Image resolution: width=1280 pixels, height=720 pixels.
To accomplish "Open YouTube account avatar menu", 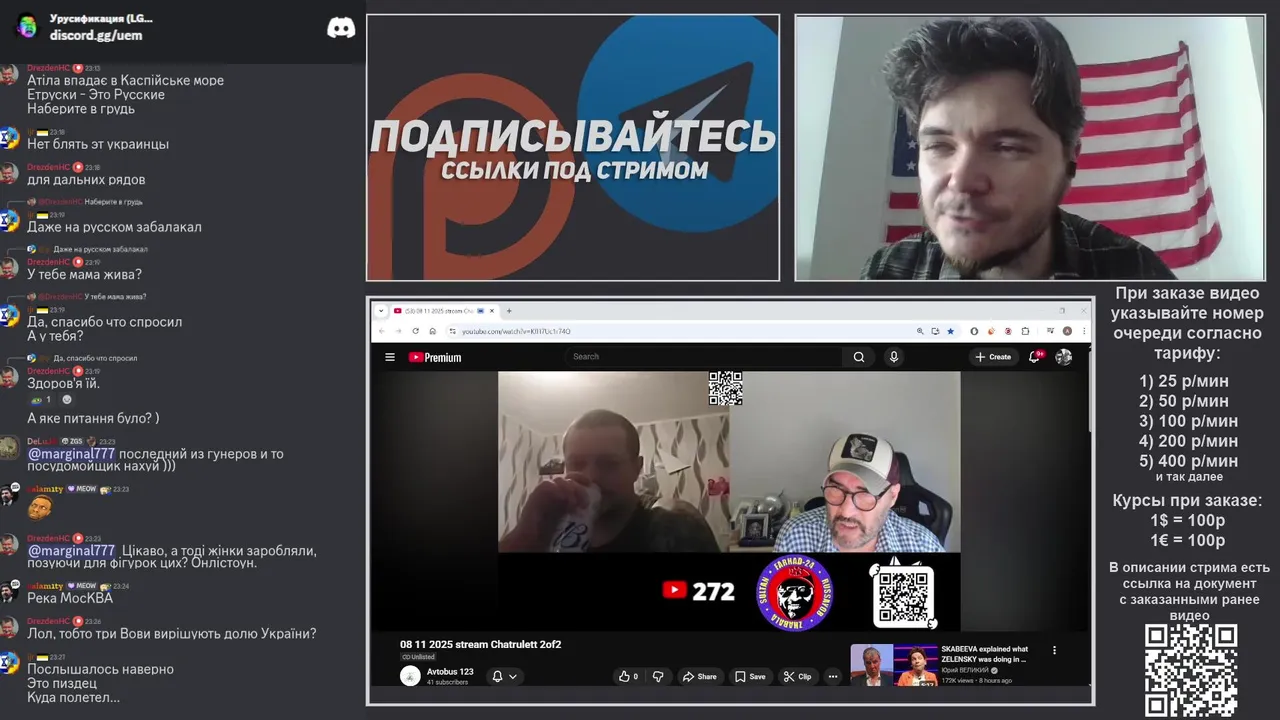I will [x=1064, y=357].
